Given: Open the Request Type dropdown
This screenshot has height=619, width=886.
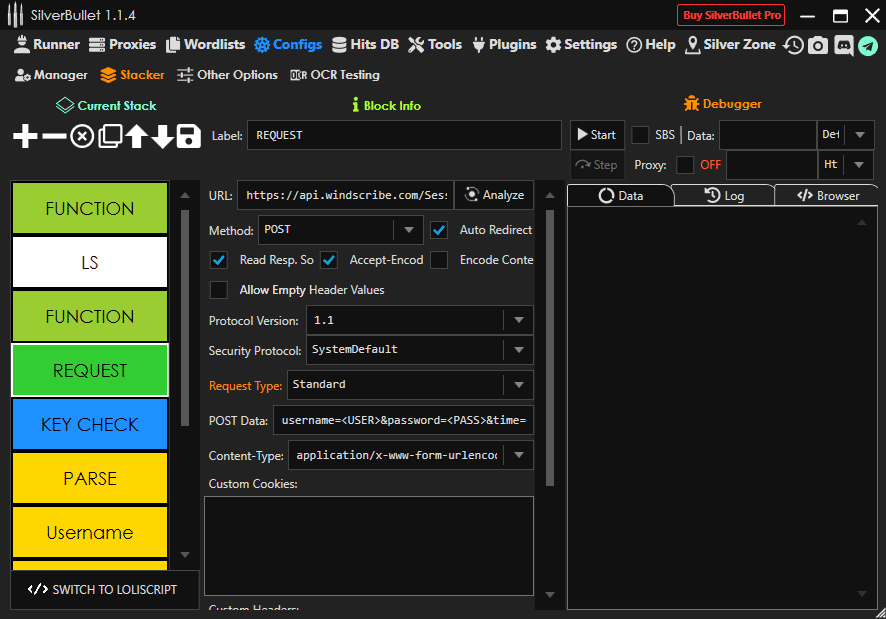Looking at the screenshot, I should (410, 384).
